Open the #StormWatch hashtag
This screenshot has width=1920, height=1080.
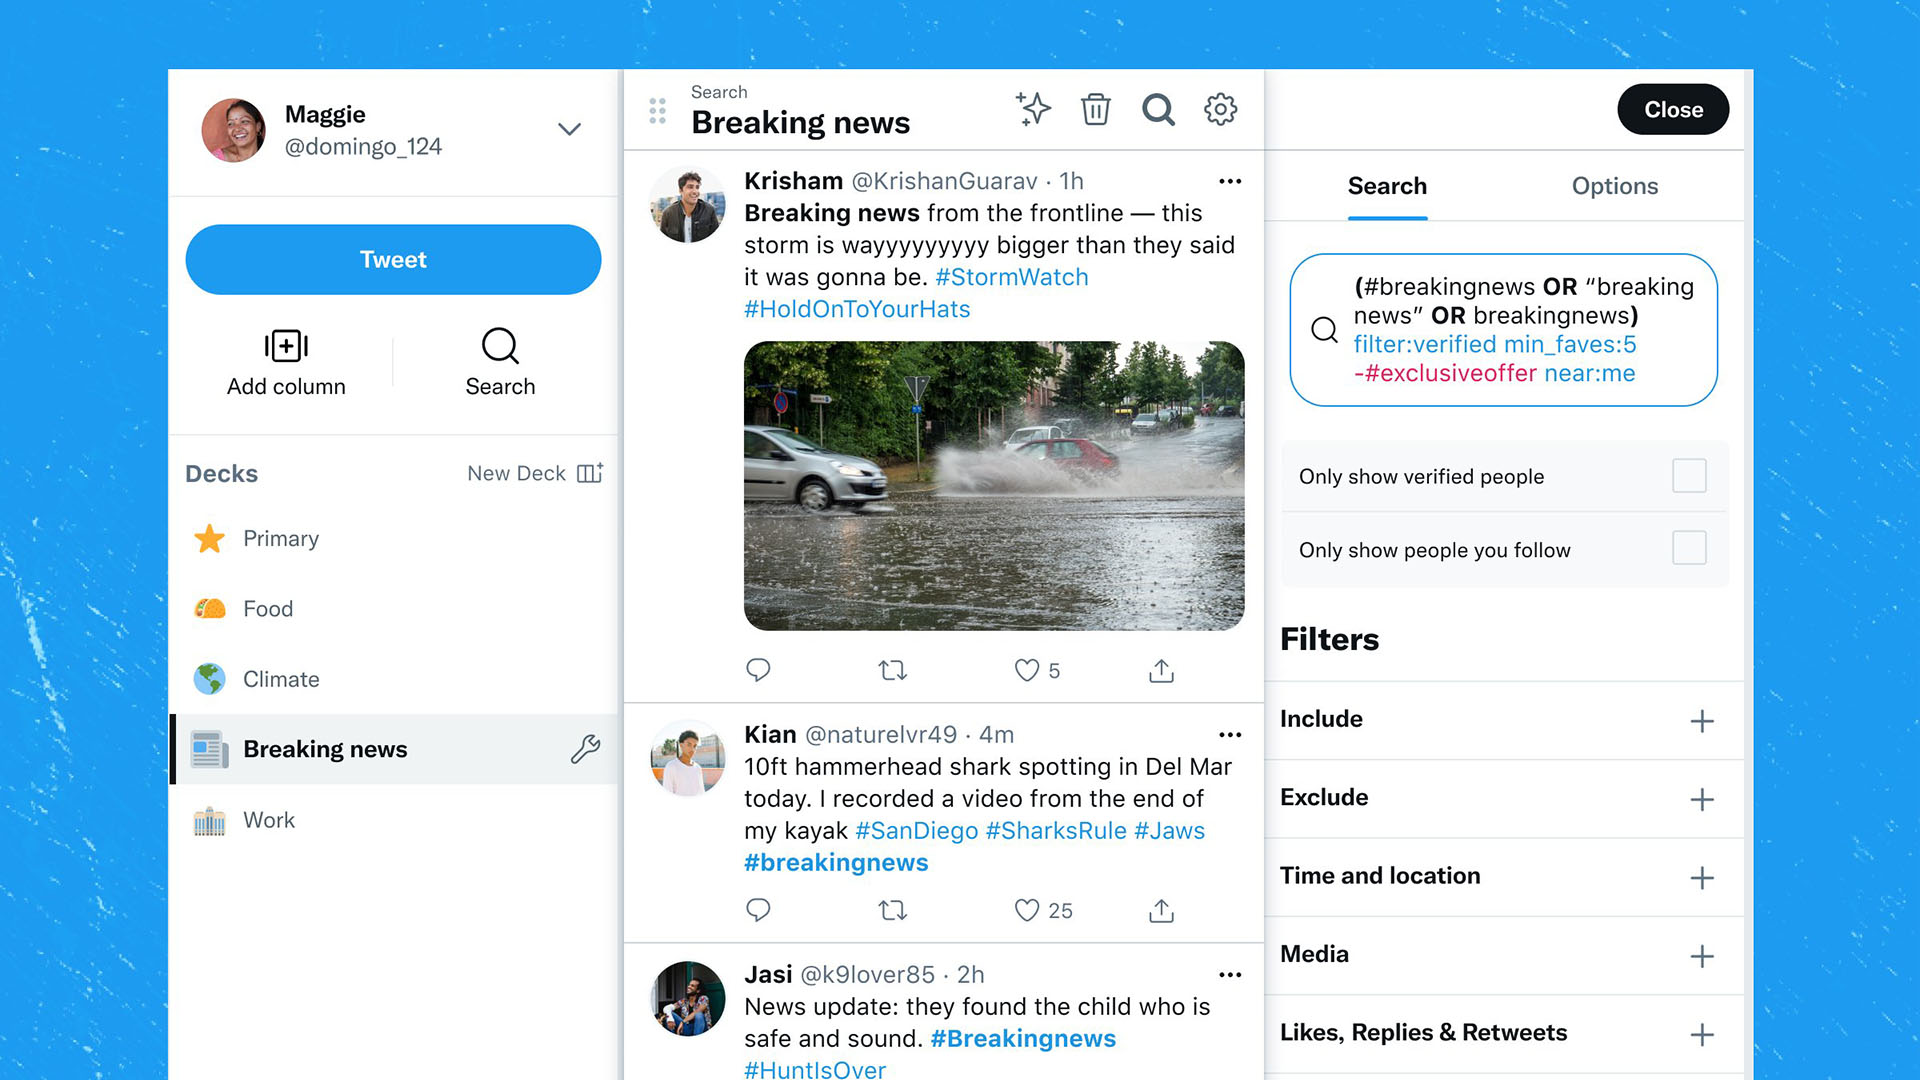pos(1011,277)
